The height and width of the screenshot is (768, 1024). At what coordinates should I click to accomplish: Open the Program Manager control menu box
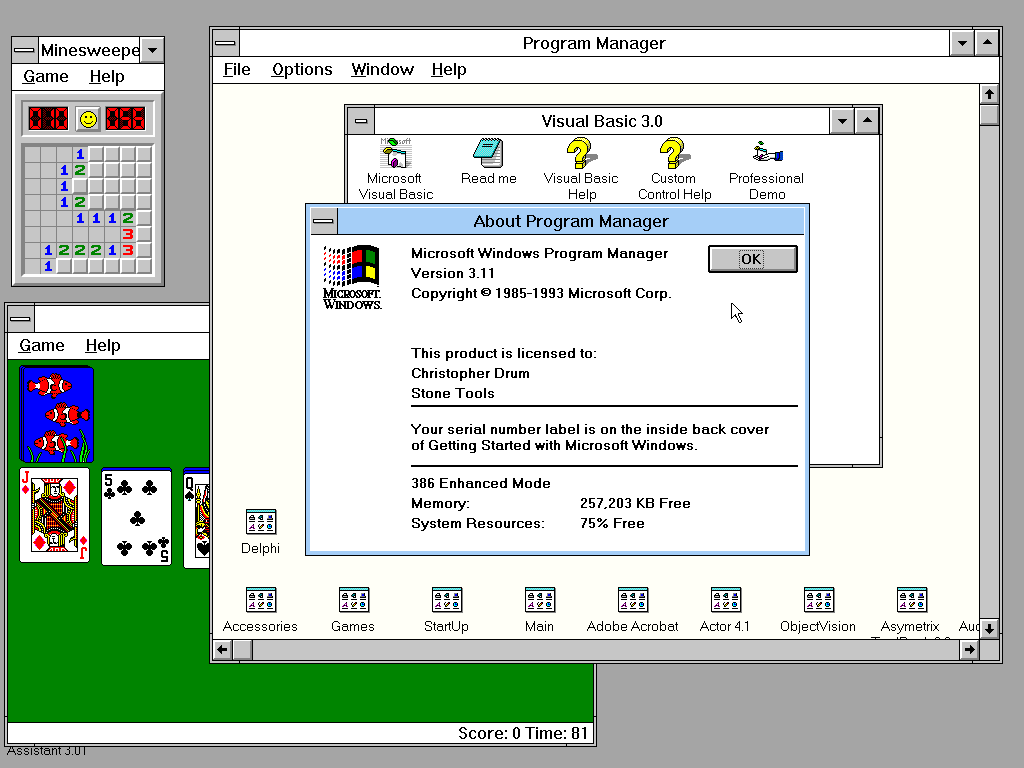[x=225, y=43]
